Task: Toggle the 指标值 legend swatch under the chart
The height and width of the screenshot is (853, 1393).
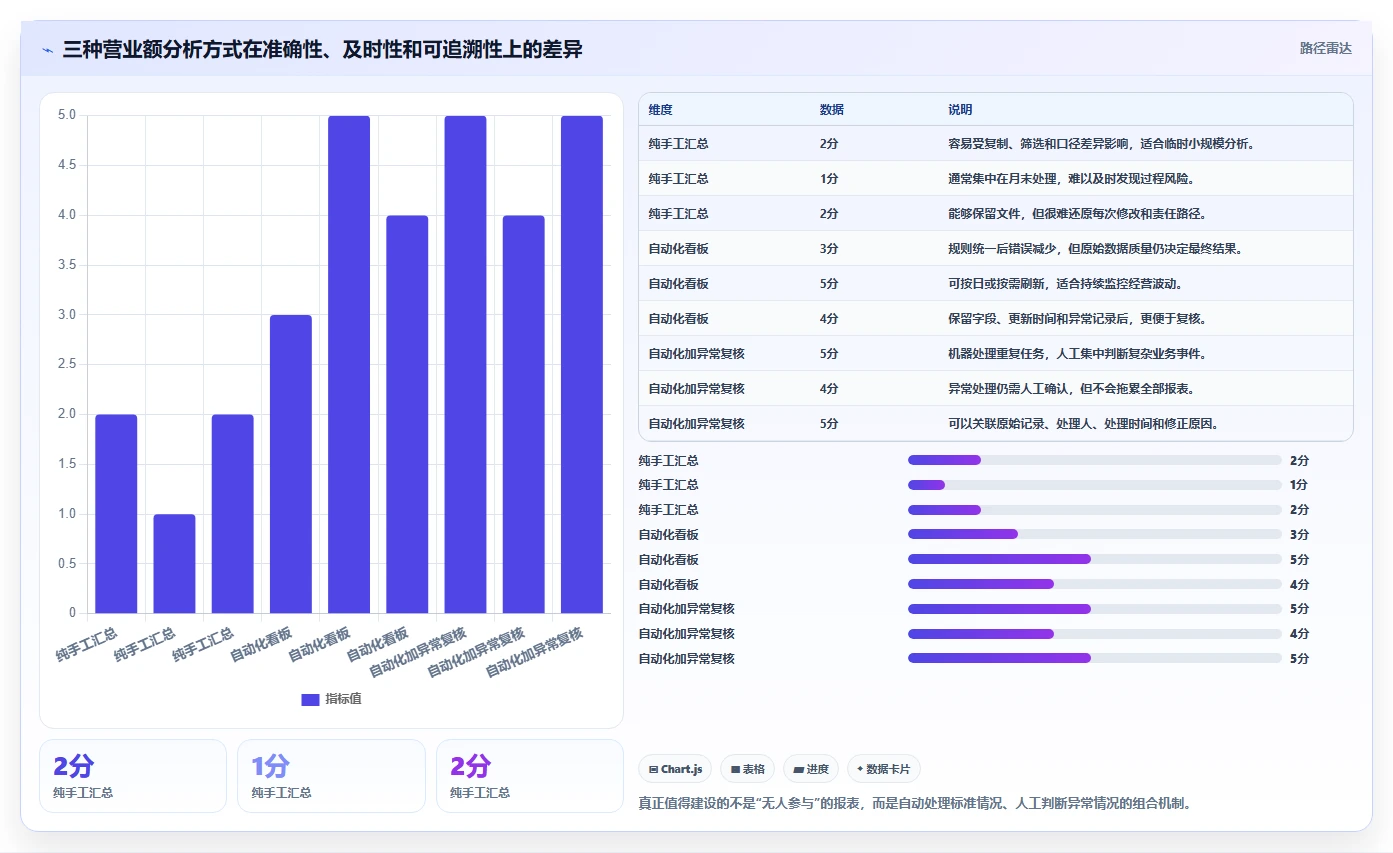Action: (x=310, y=700)
